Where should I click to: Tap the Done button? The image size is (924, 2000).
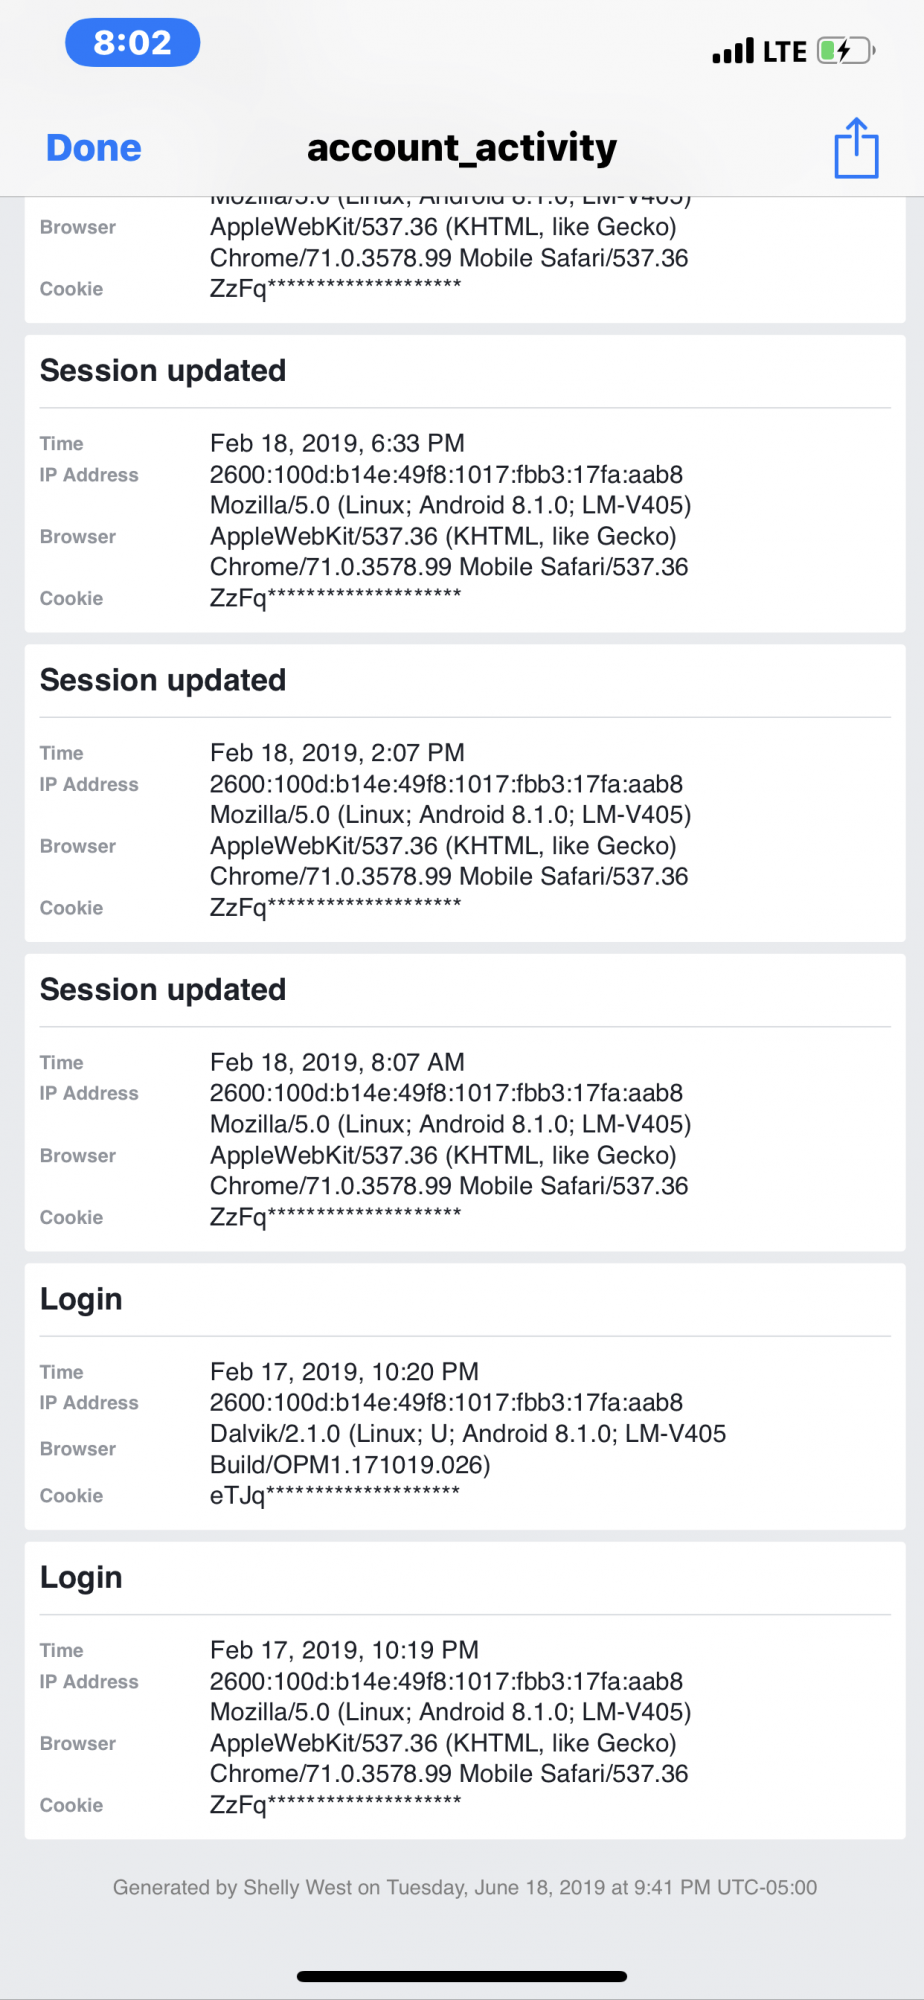(x=94, y=148)
